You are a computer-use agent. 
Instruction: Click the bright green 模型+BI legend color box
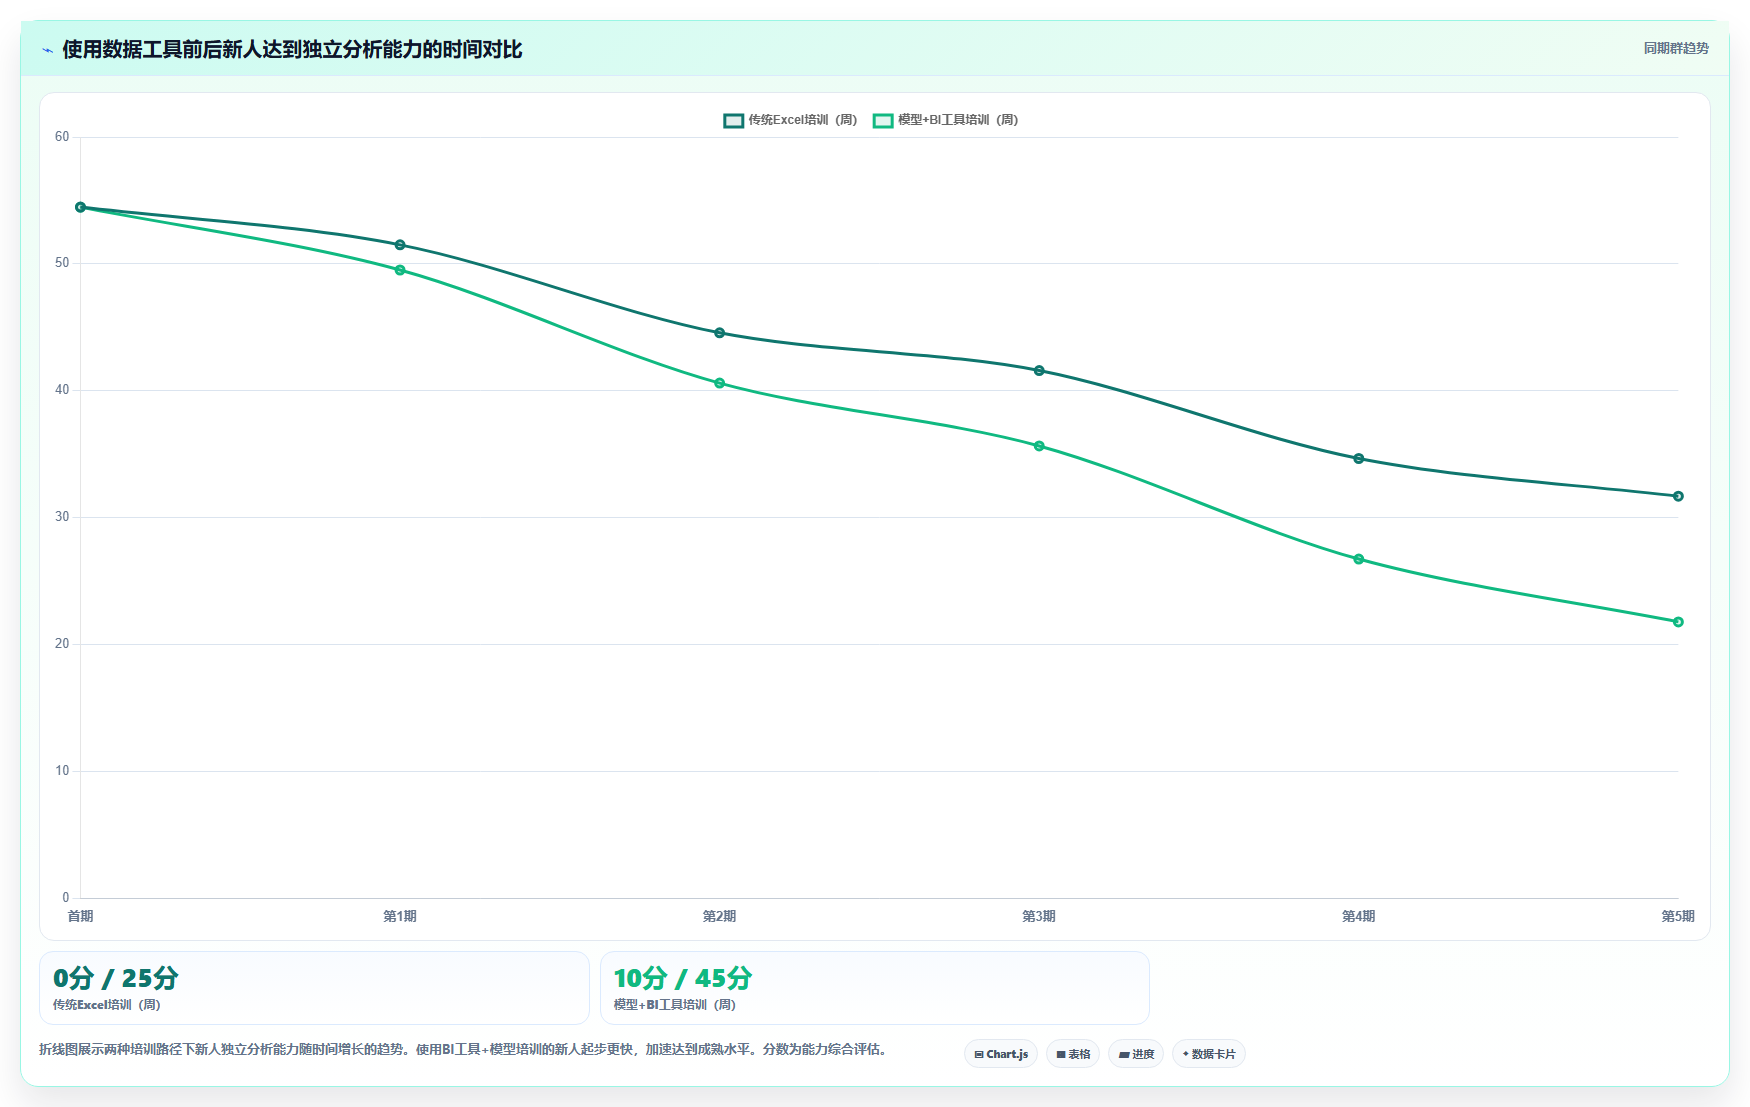883,120
